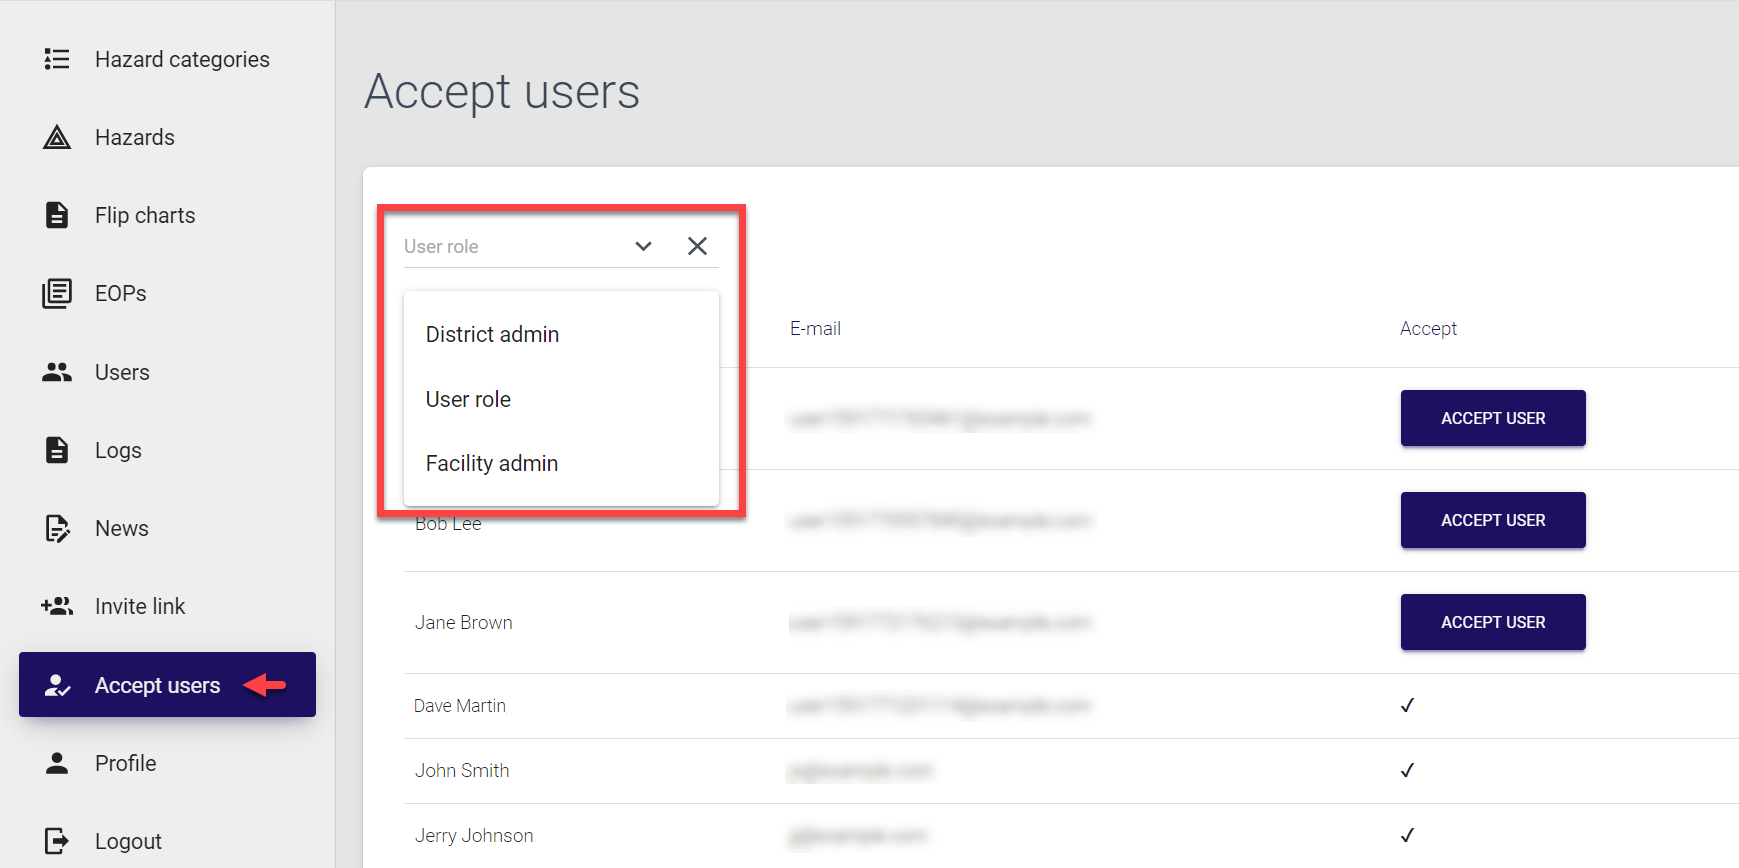Click the User role filter field
The width and height of the screenshot is (1739, 868).
point(510,246)
